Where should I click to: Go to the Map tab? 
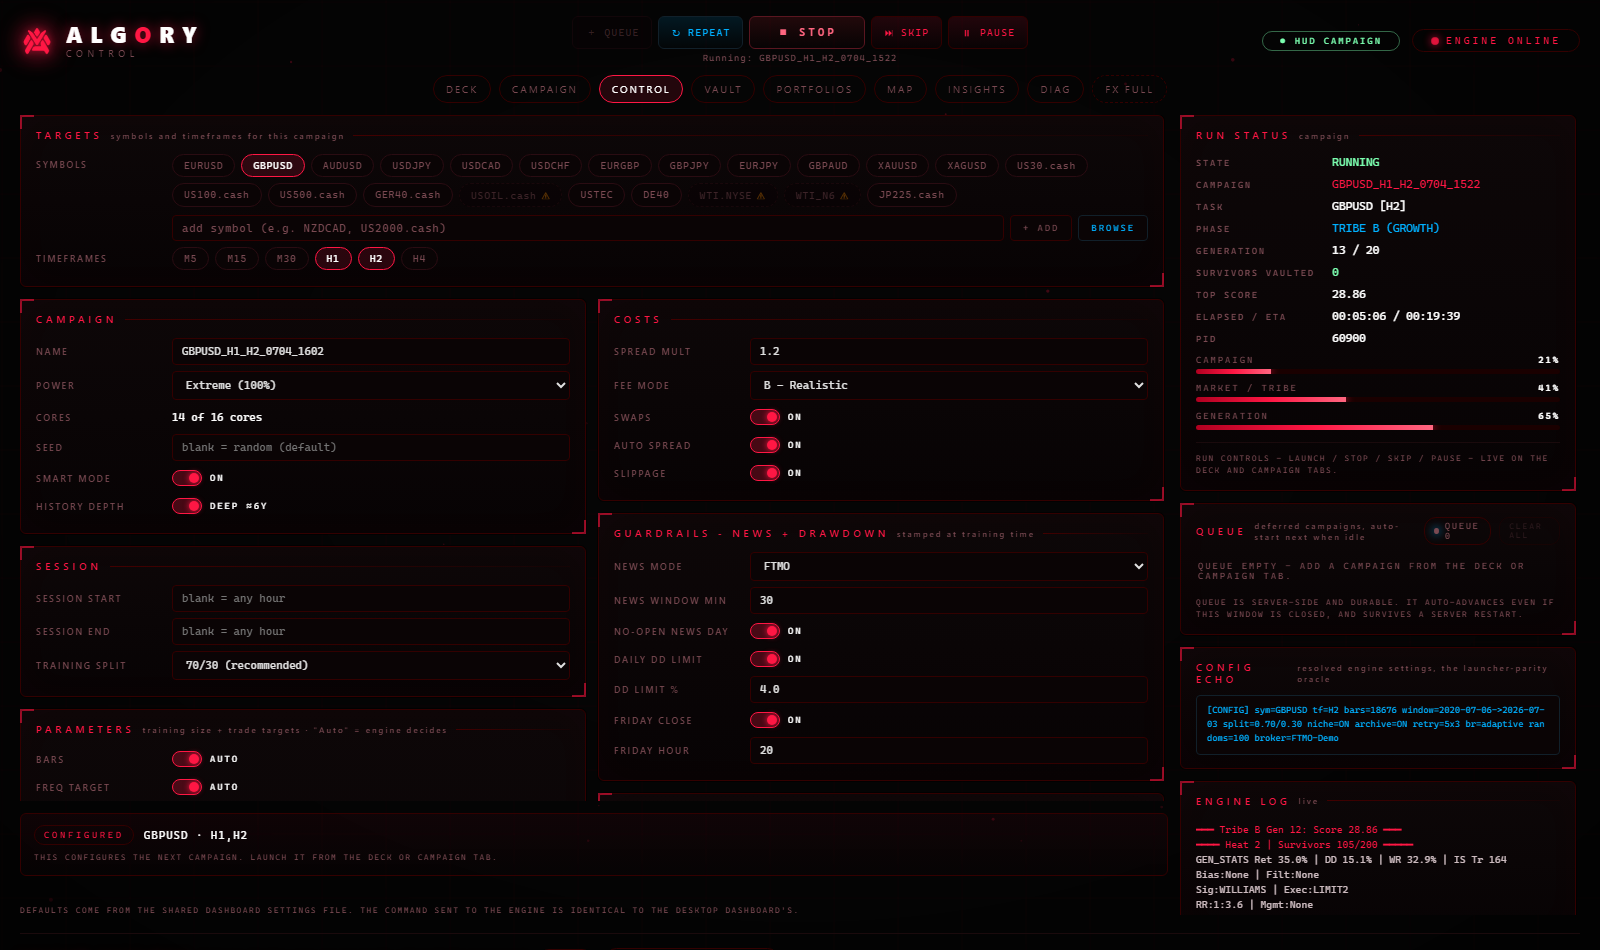900,90
